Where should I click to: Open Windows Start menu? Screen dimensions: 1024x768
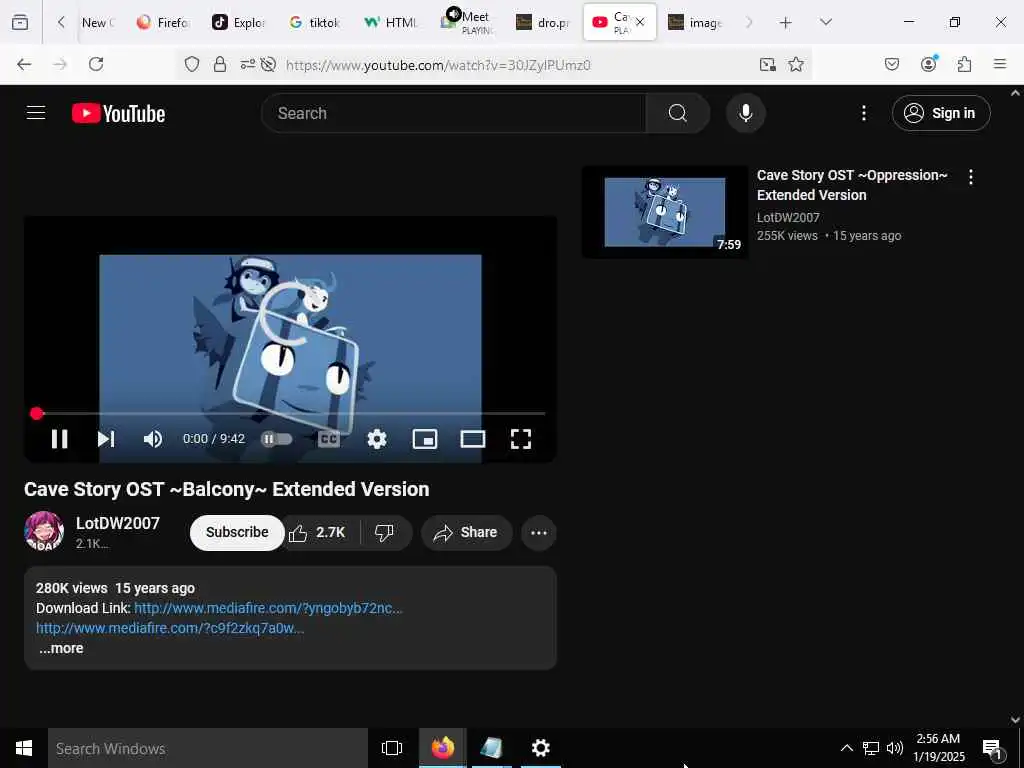pos(24,748)
